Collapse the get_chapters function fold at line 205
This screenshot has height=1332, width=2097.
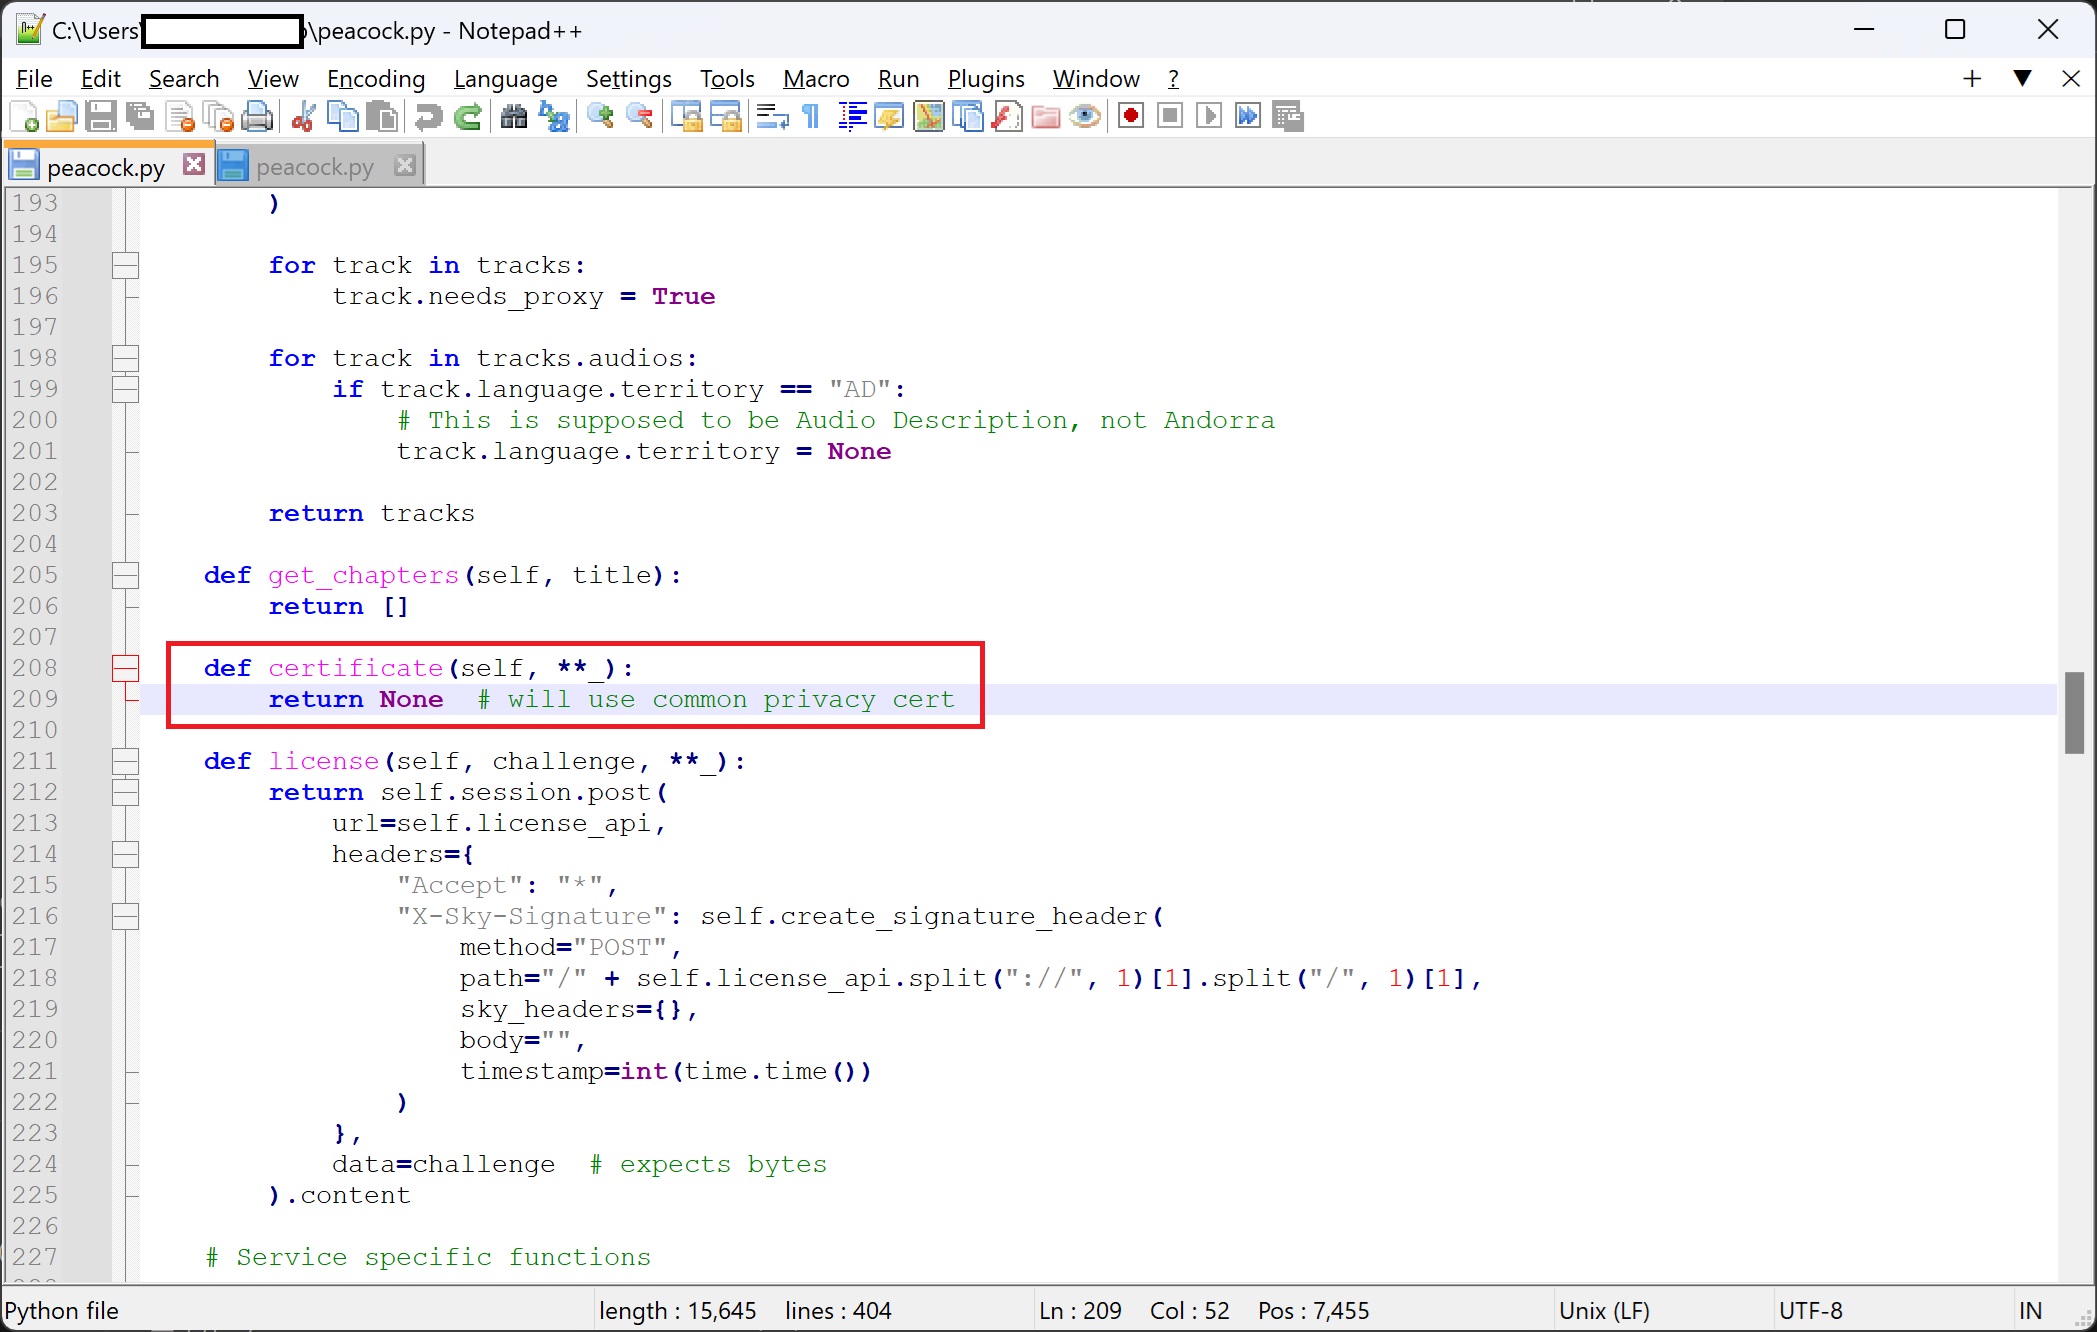(125, 575)
